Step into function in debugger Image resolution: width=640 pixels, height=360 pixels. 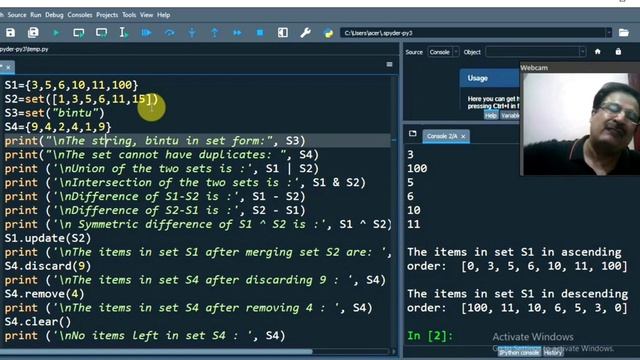pos(192,33)
